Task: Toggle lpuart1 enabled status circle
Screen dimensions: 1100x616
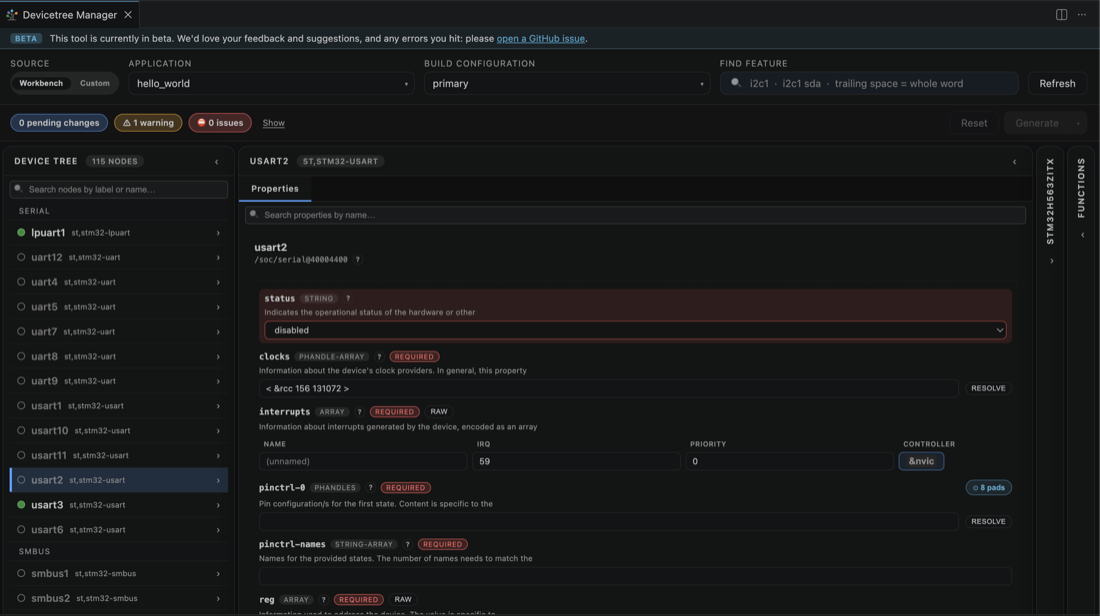Action: click(21, 232)
